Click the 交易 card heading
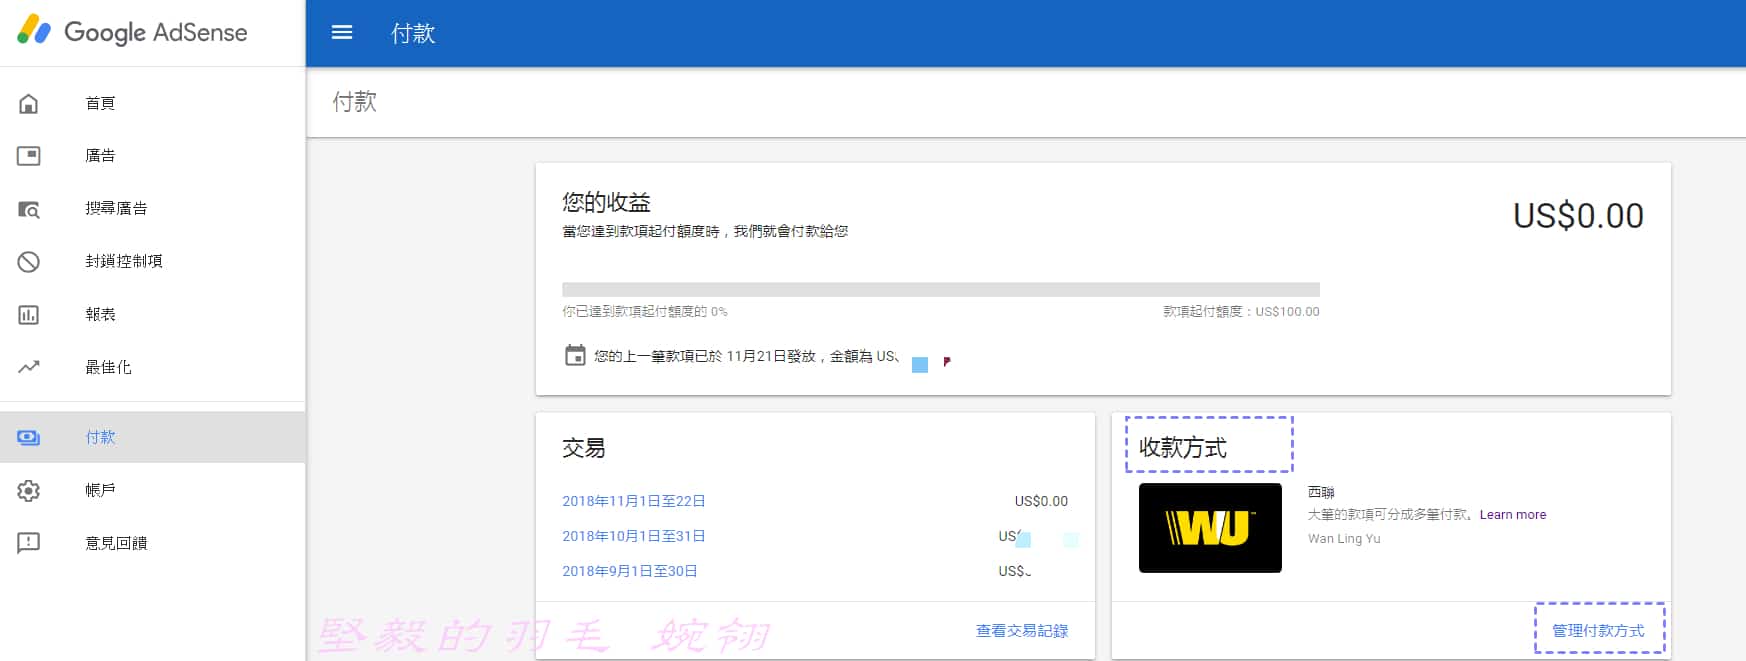Screen dimensions: 1746x661 pos(584,448)
